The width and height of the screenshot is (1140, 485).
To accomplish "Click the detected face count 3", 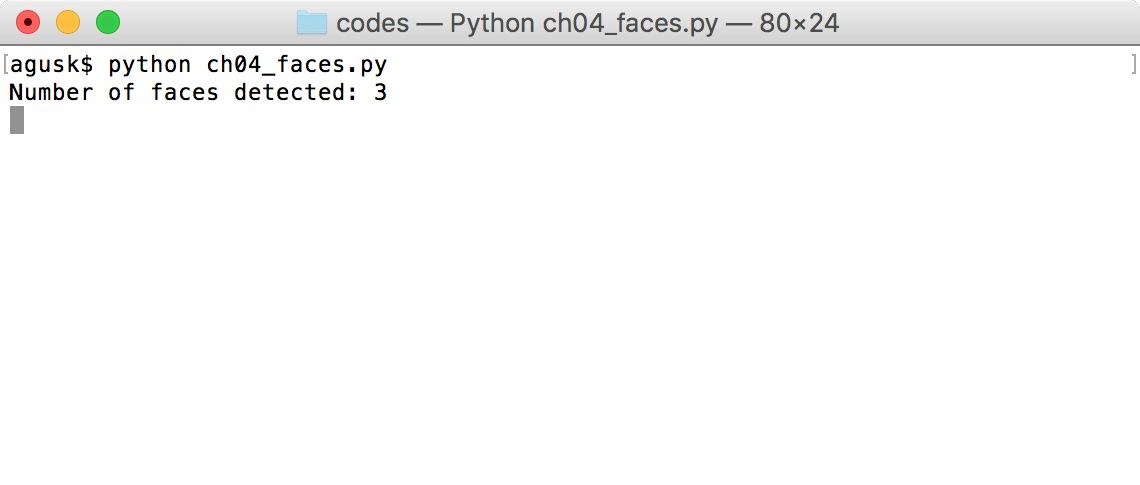I will (380, 93).
